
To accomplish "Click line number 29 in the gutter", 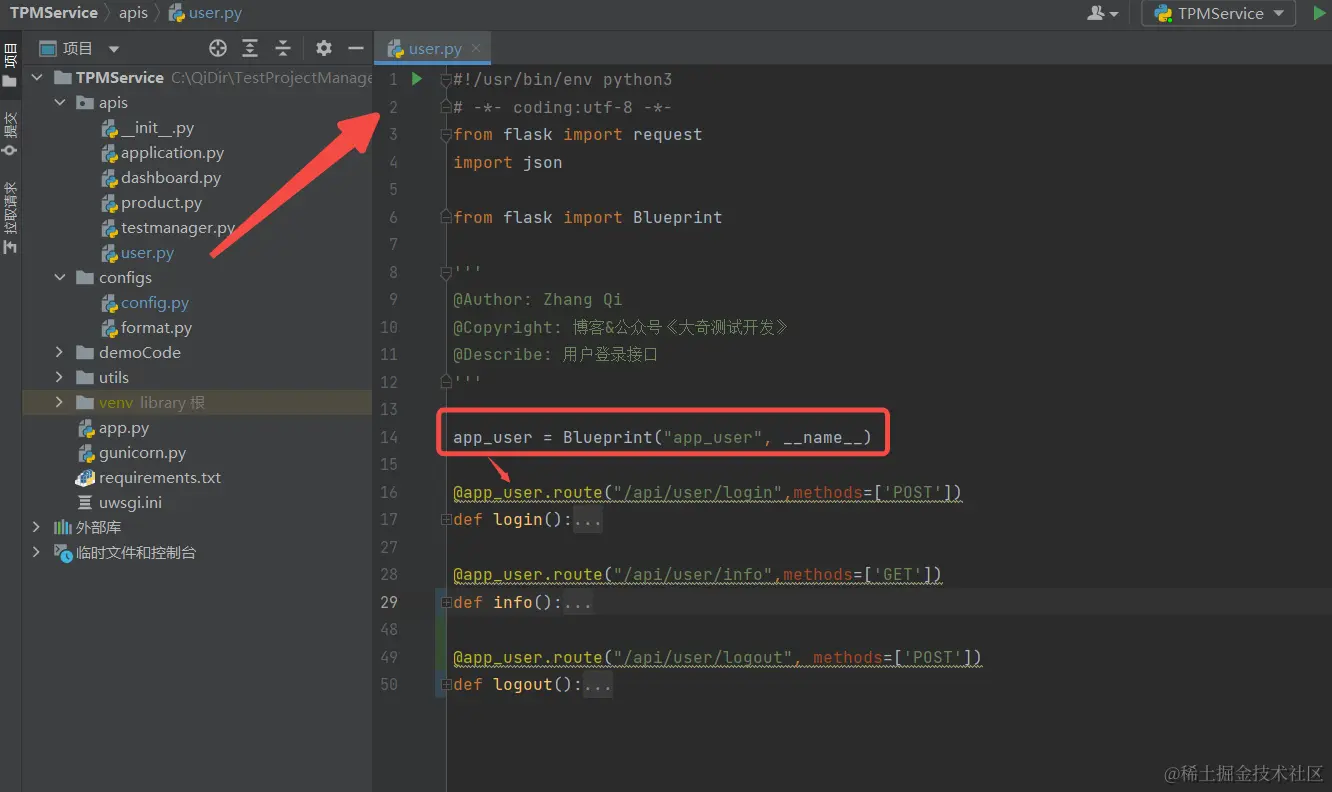I will click(388, 602).
